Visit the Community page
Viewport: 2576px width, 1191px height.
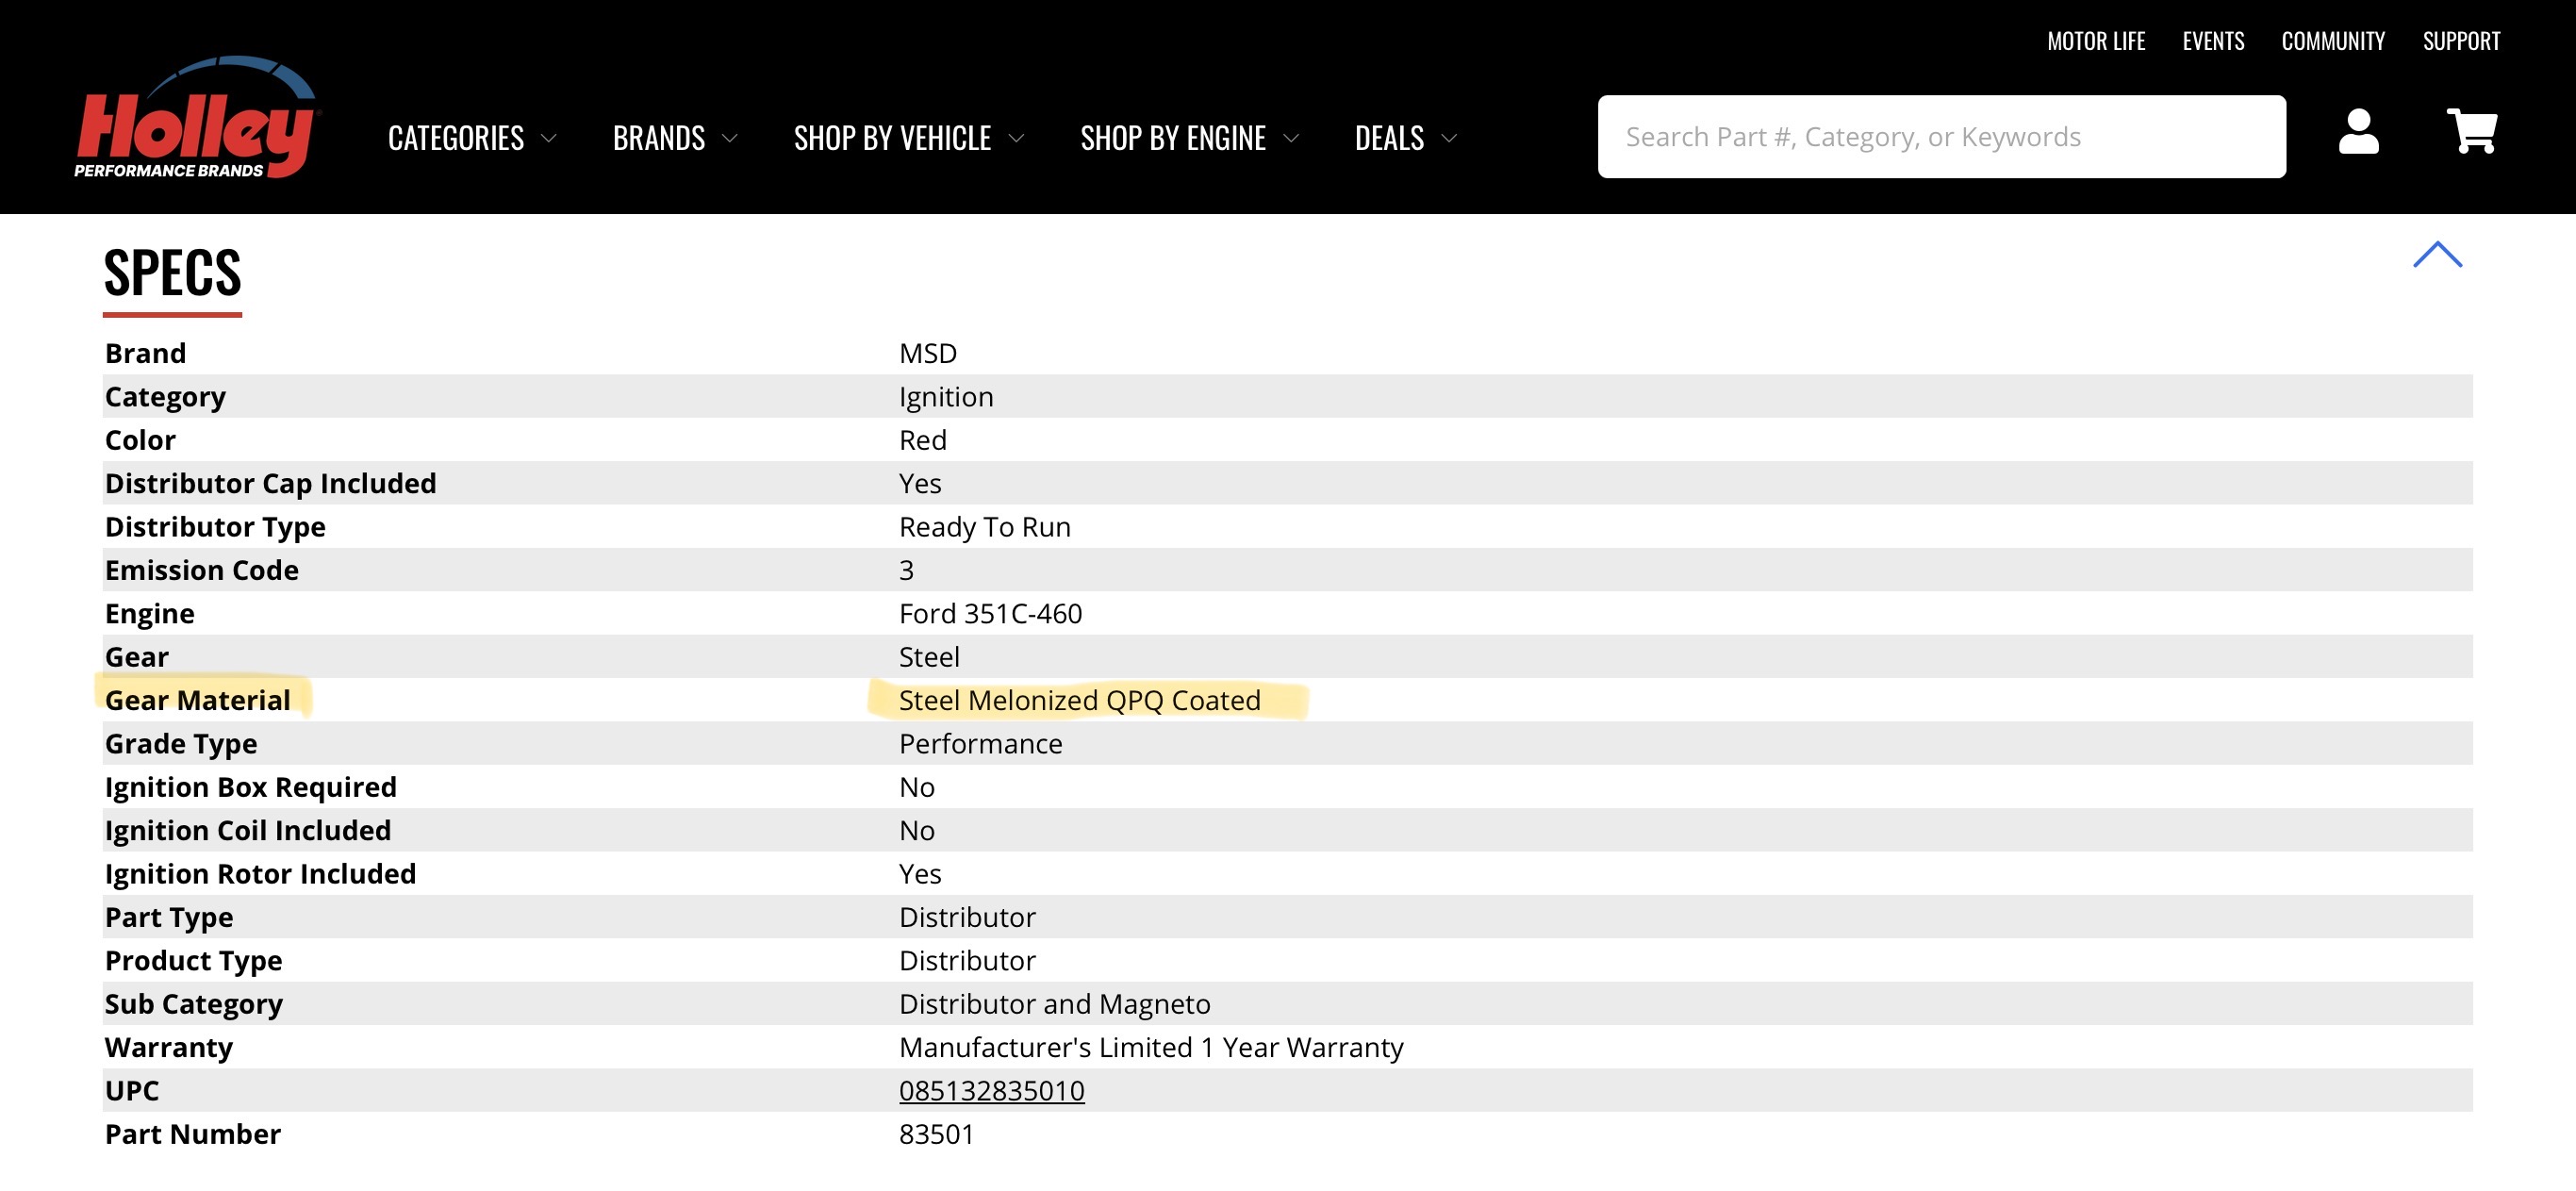click(2332, 41)
